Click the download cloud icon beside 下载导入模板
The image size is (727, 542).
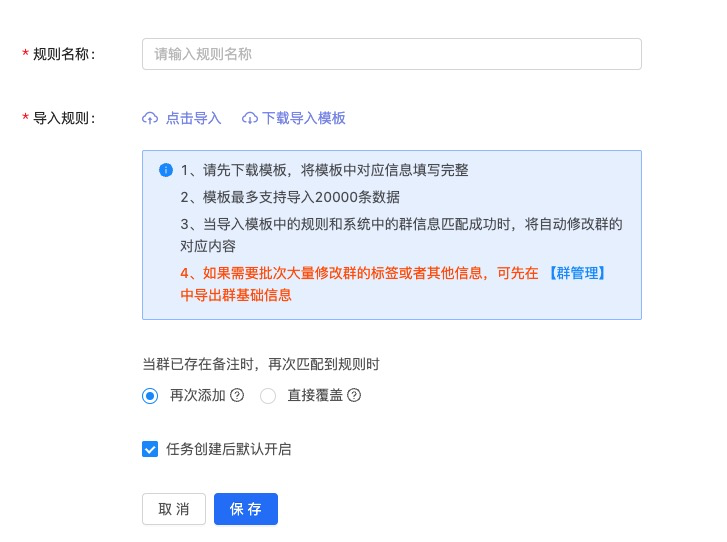coord(250,118)
